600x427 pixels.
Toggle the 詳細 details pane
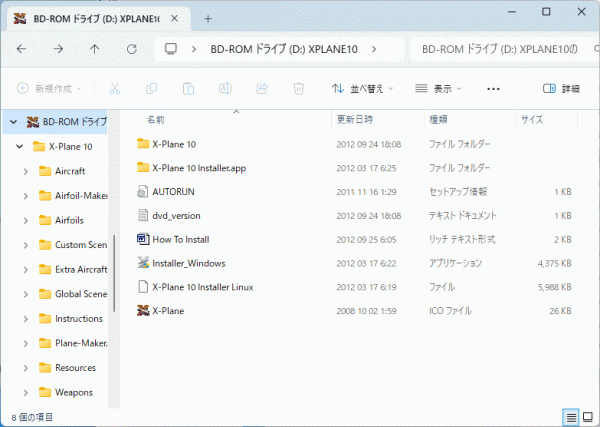561,89
